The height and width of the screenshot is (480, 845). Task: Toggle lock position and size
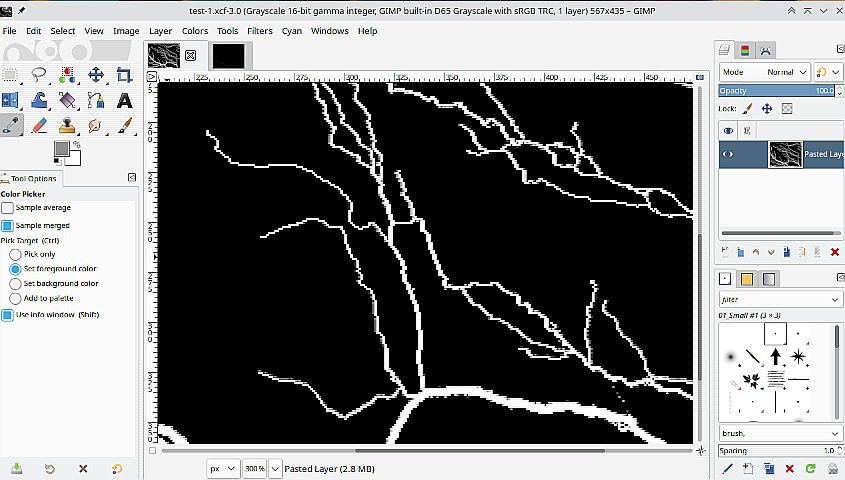pos(767,109)
